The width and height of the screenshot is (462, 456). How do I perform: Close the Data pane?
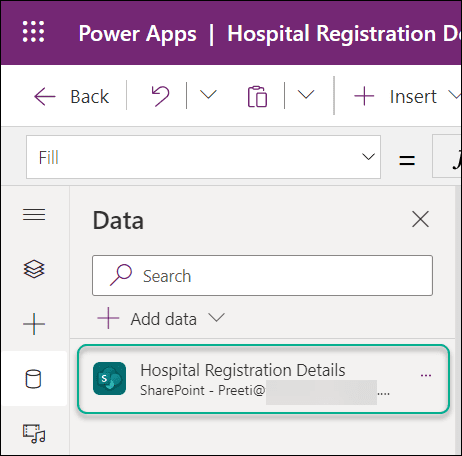tap(420, 219)
